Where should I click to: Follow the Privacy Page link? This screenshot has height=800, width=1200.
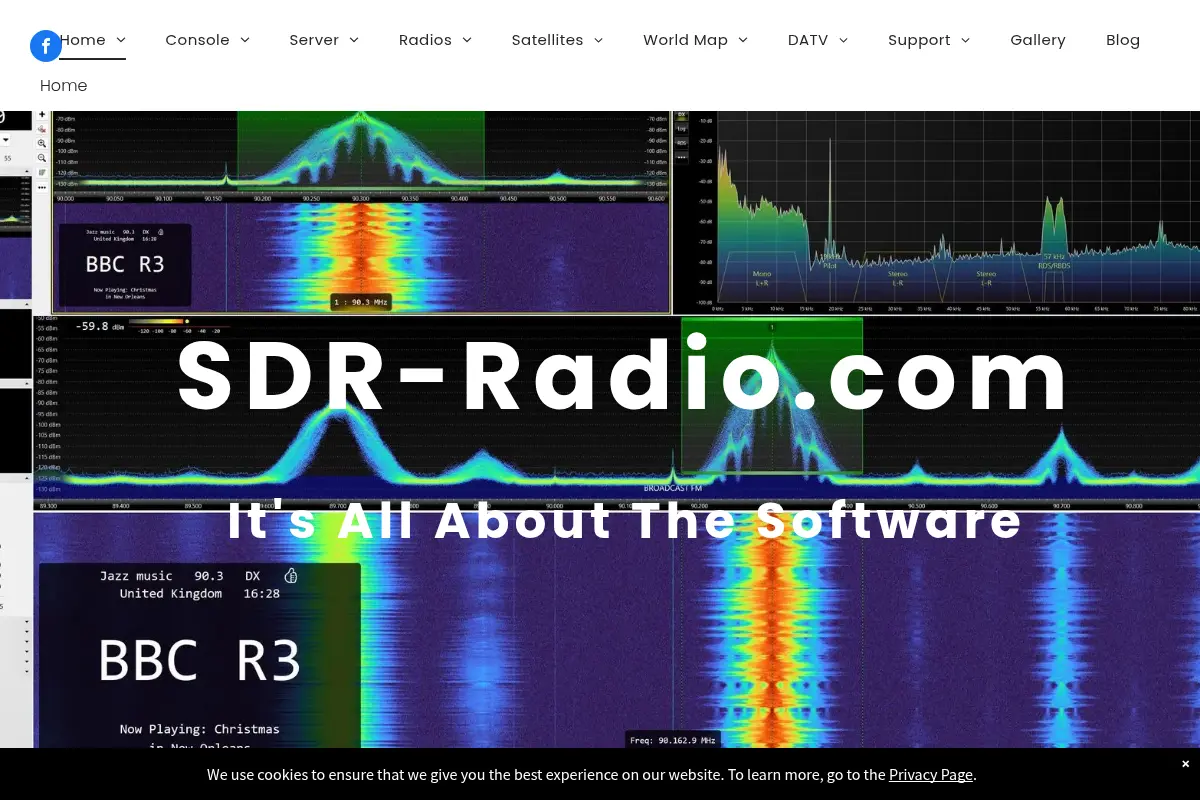point(931,774)
